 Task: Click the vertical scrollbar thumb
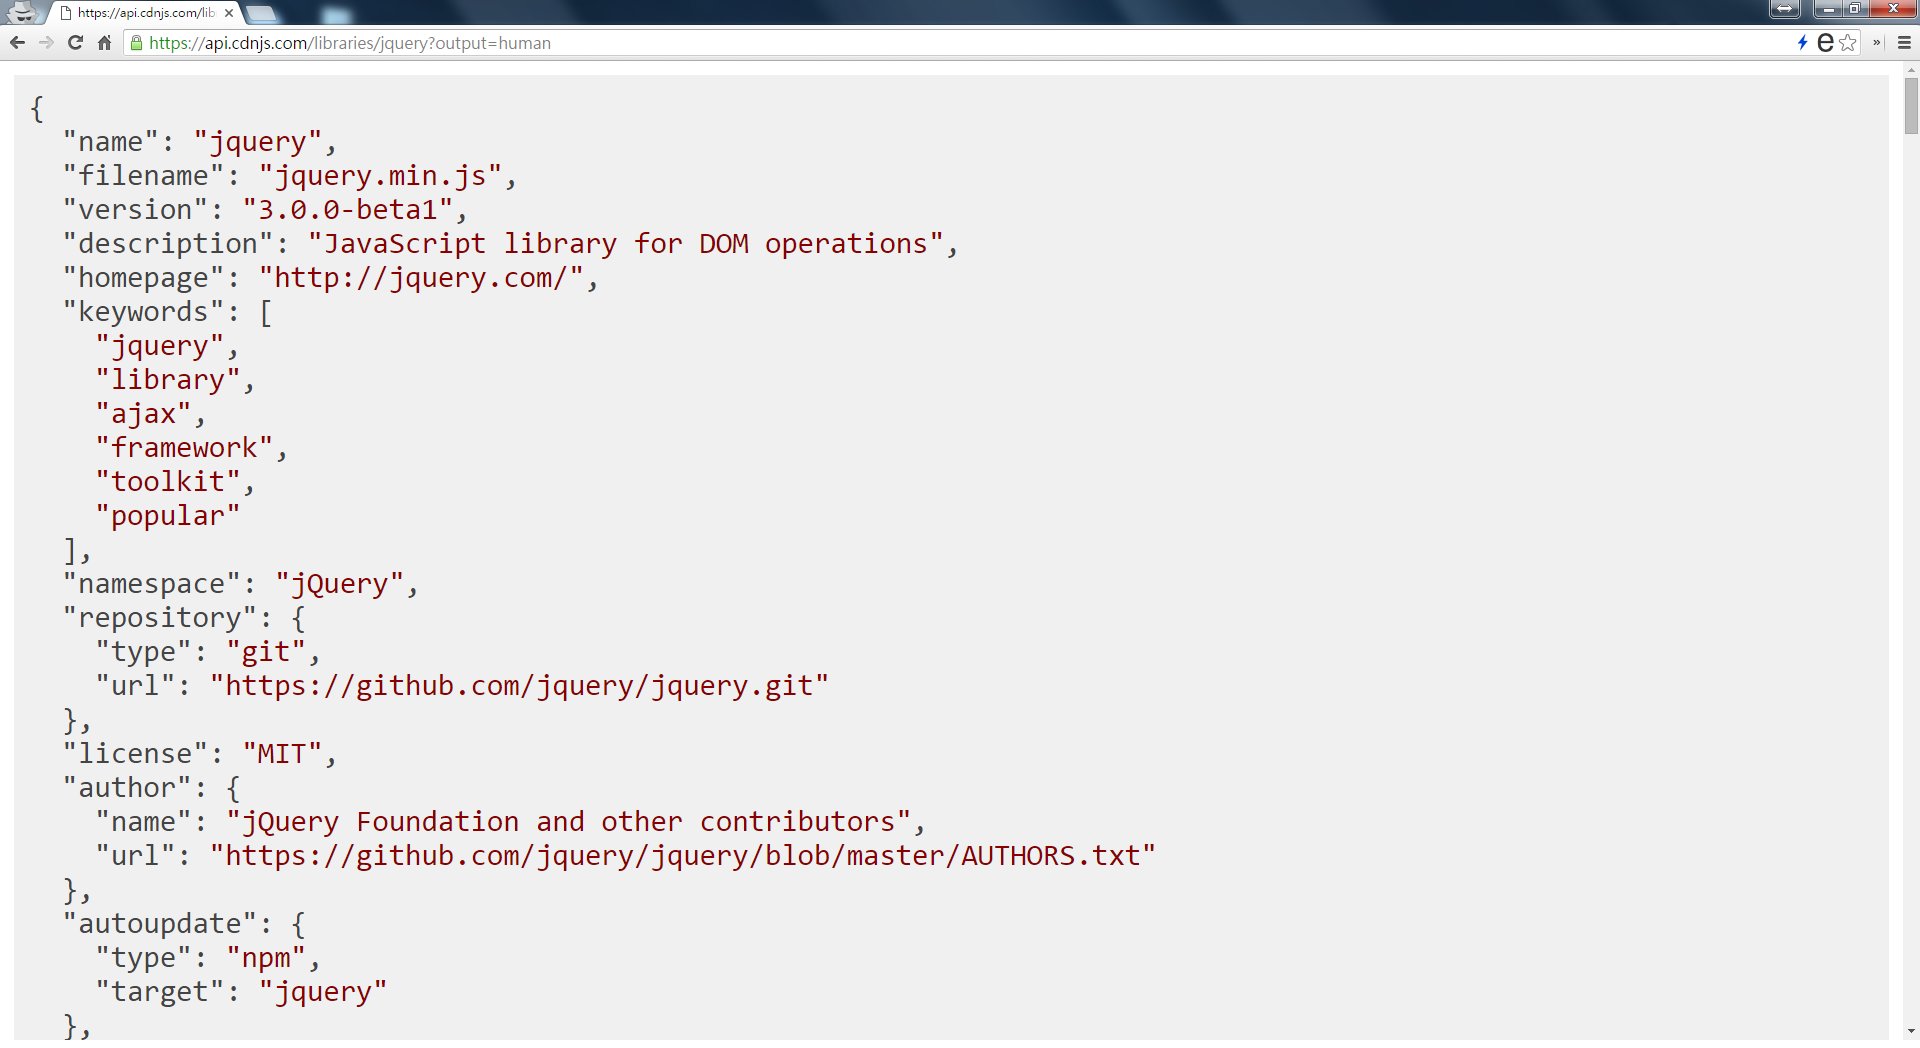(1911, 105)
